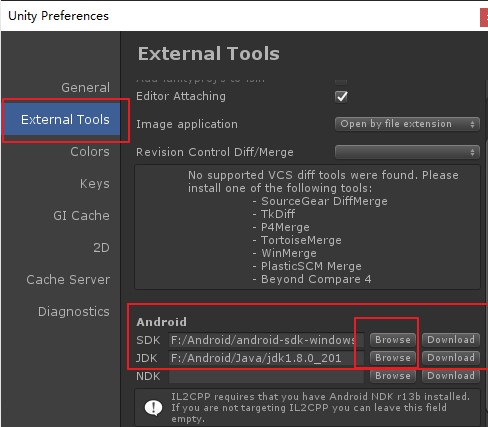Viewport: 488px width, 427px height.
Task: Click the 'Editor Attaching' label
Action: click(x=181, y=96)
